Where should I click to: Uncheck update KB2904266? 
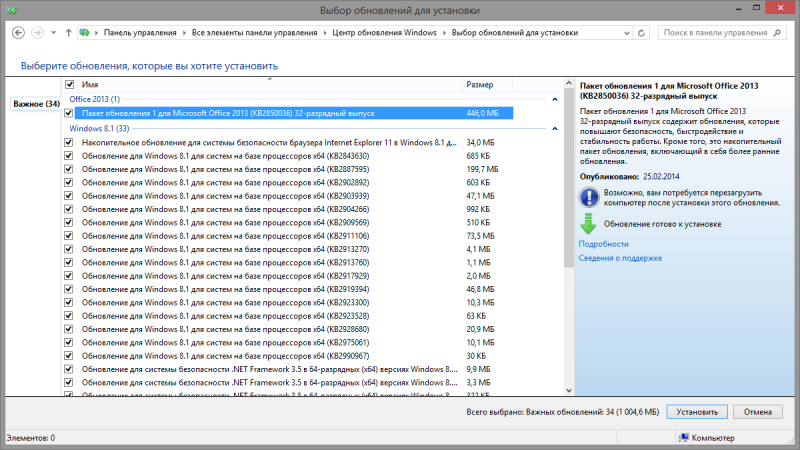69,209
